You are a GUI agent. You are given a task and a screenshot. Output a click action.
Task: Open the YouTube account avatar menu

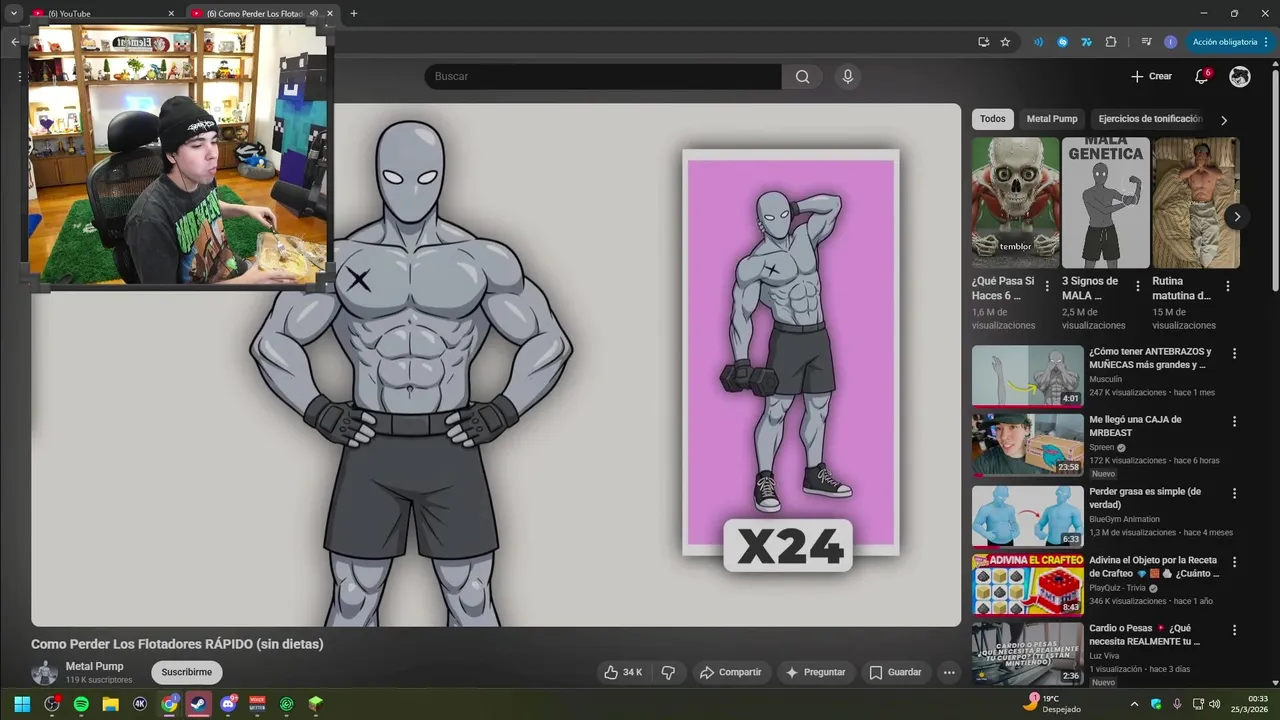[x=1240, y=76]
